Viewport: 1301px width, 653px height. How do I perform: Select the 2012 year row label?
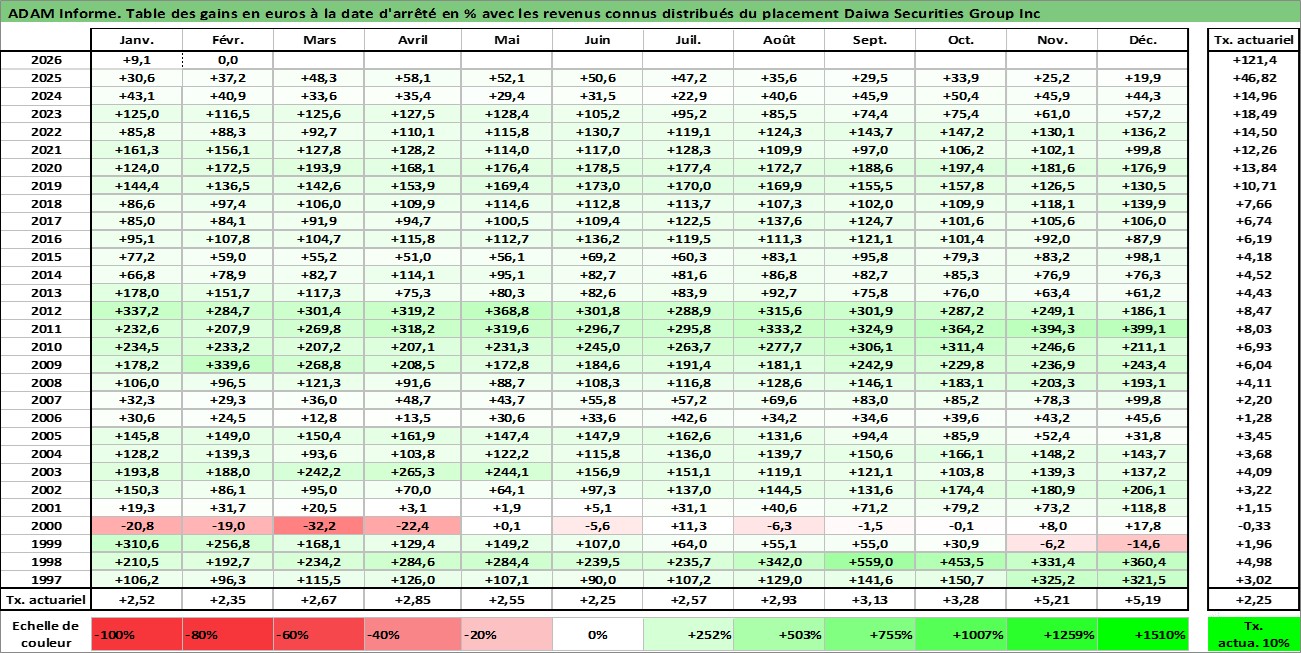(46, 311)
